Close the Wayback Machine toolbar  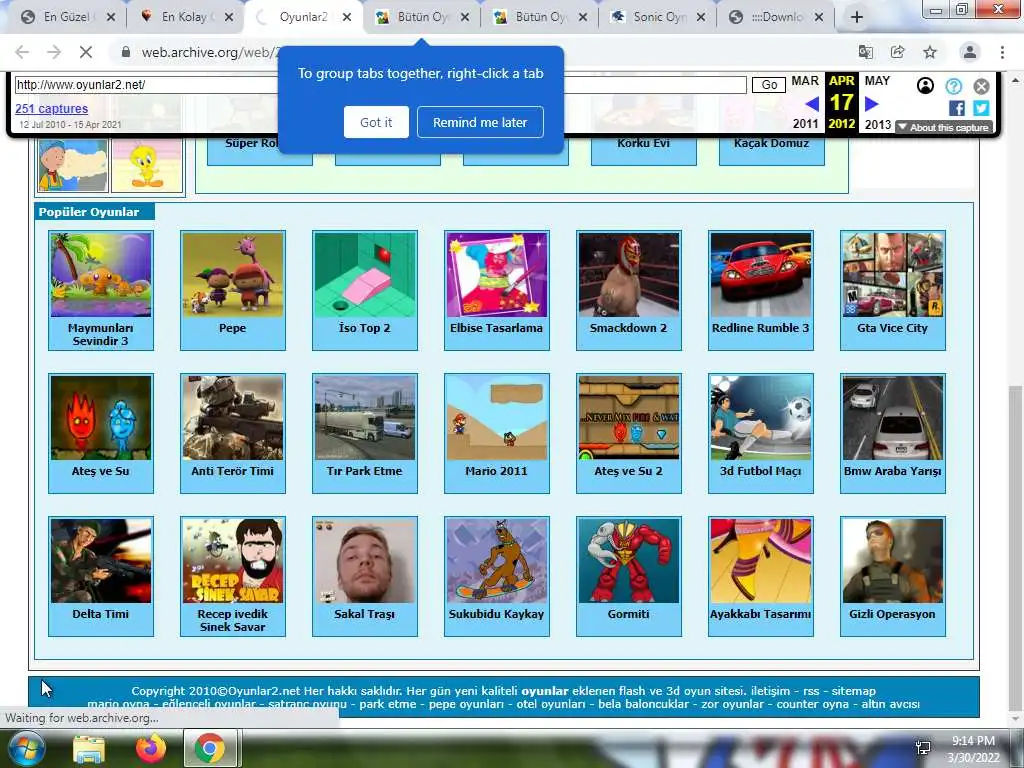click(x=982, y=86)
